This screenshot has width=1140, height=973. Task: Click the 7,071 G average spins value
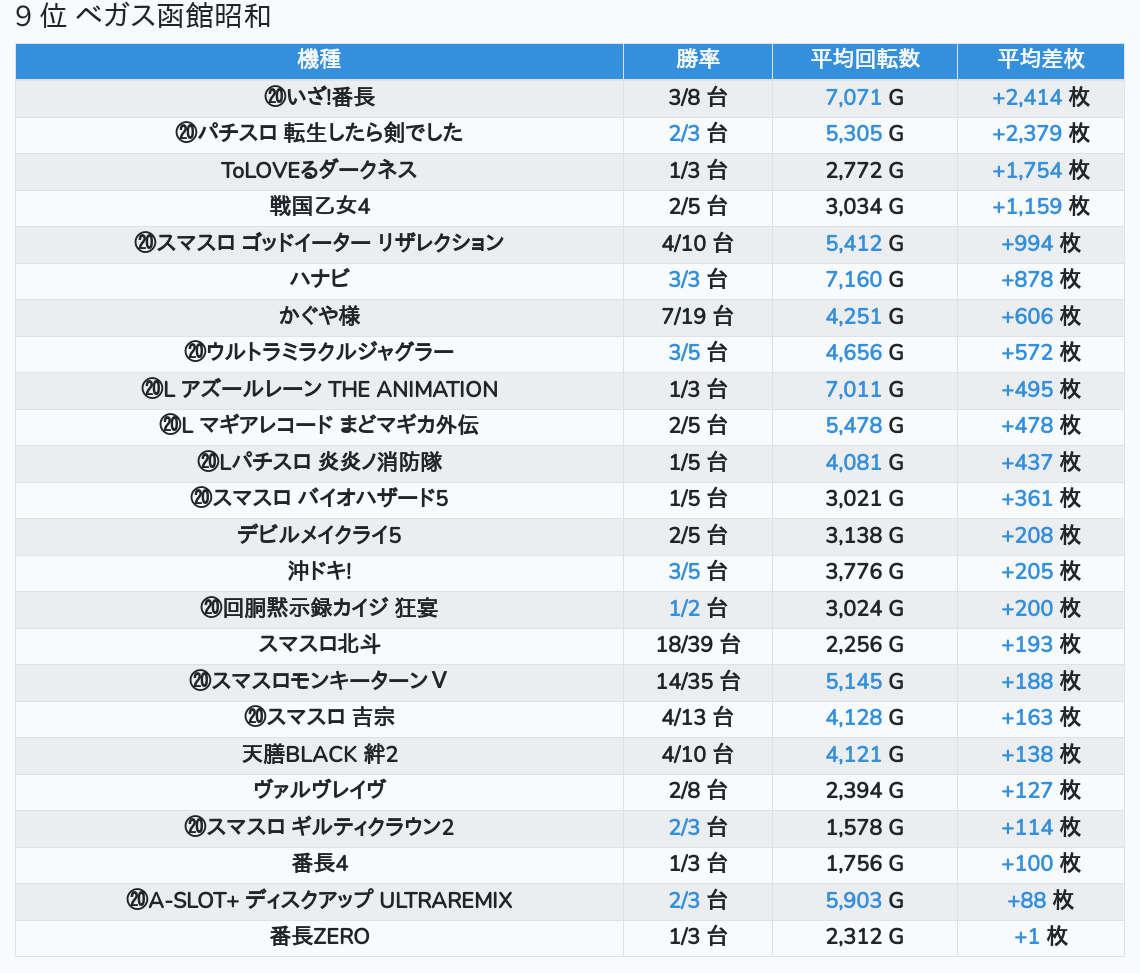864,97
